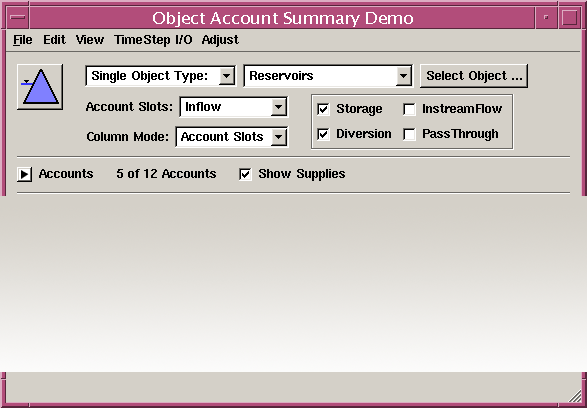The width and height of the screenshot is (587, 408).
Task: Uncheck the Storage checkbox
Action: 323,109
